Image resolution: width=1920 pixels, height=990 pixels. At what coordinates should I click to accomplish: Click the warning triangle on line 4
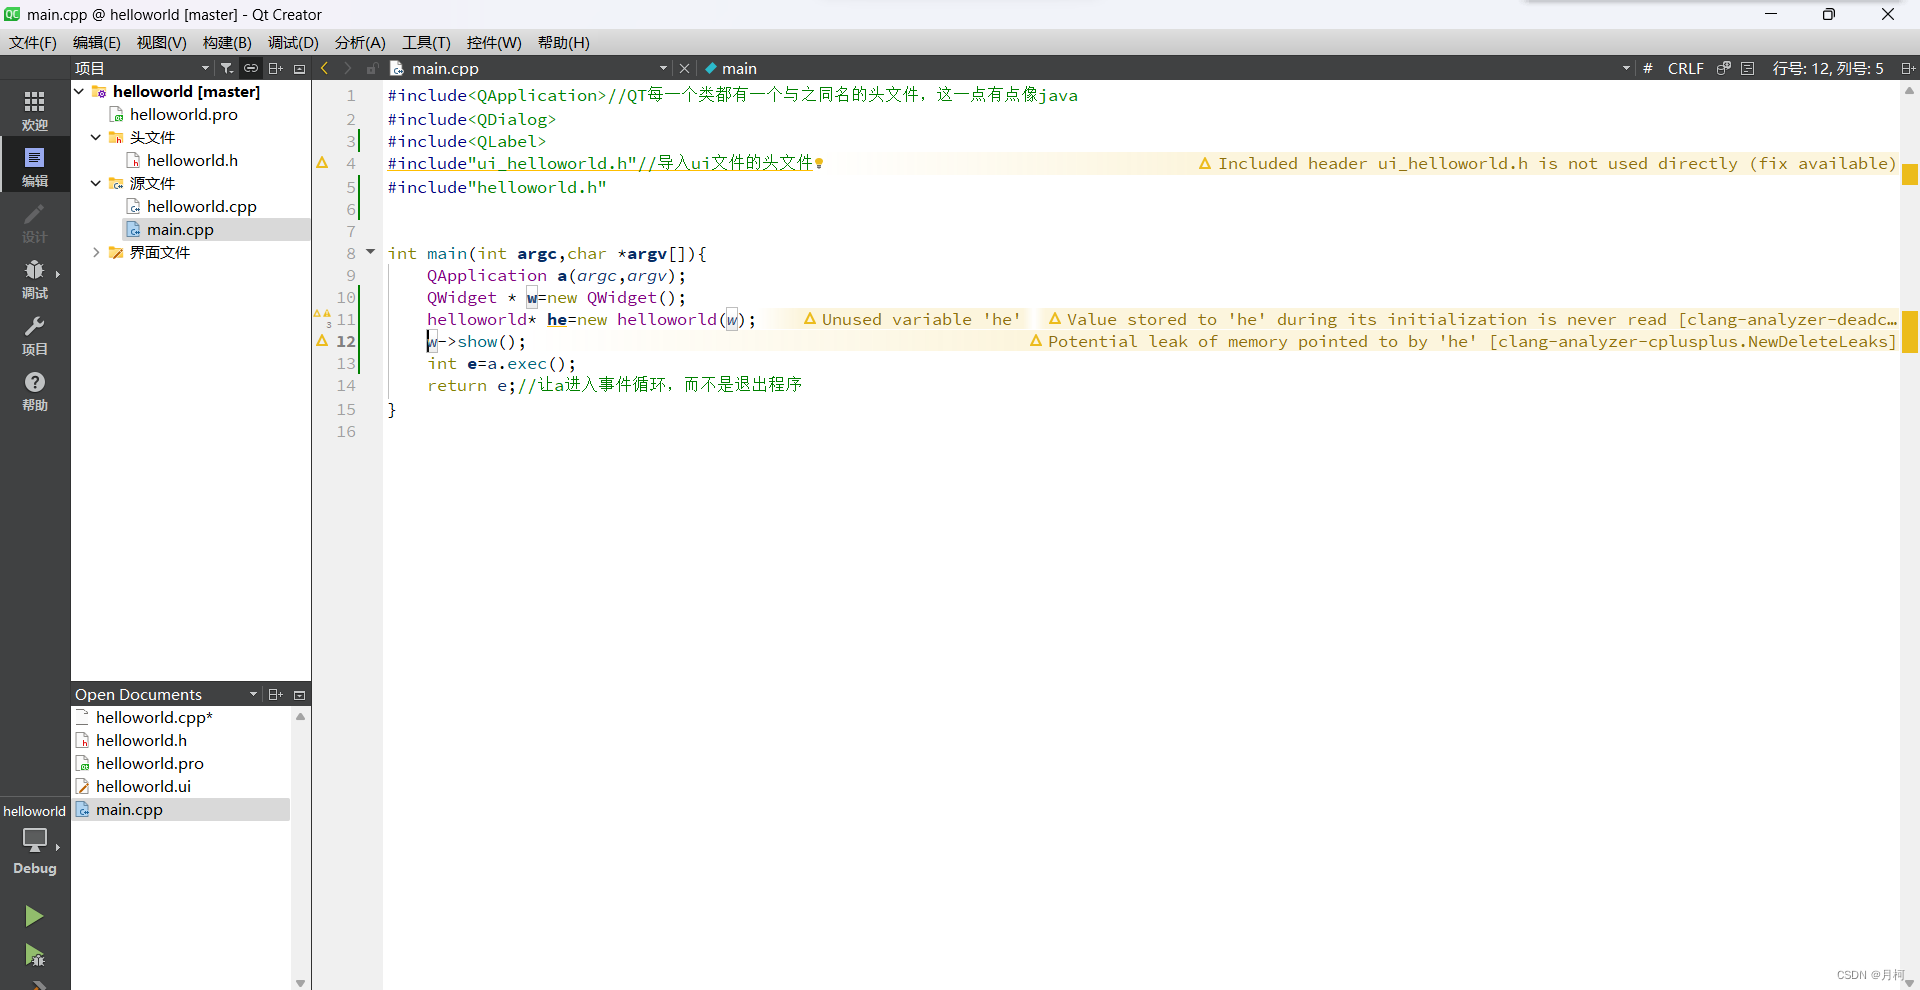point(322,163)
